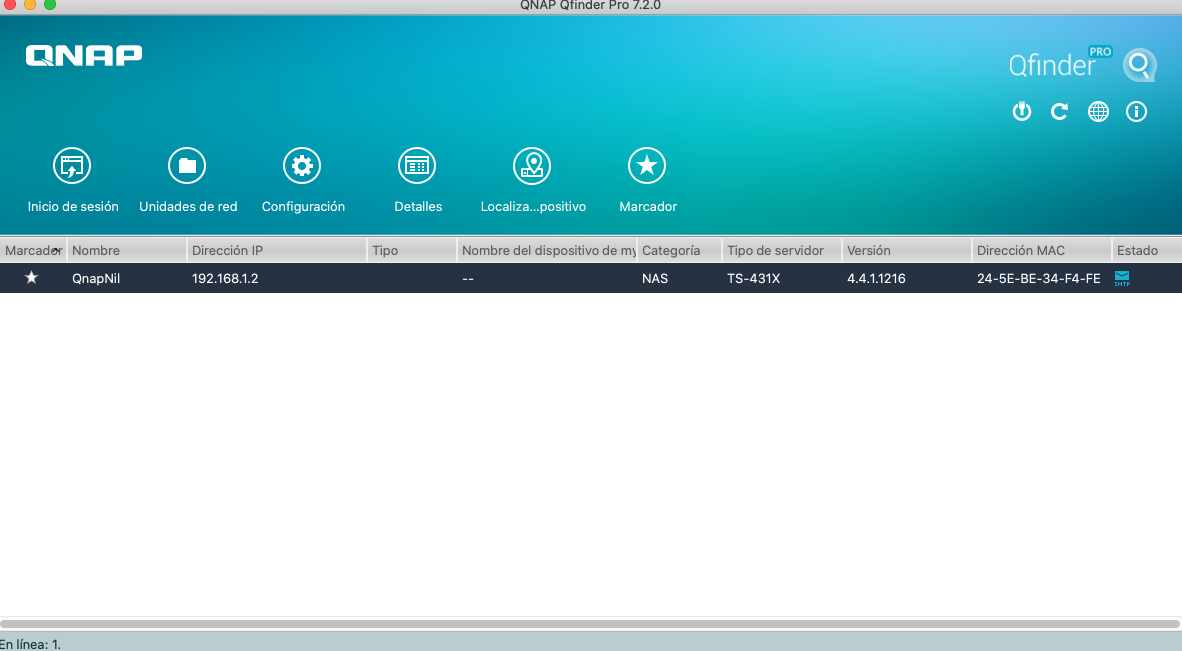This screenshot has height=651, width=1182.
Task: Click the Detalles toolbar icon
Action: click(417, 166)
